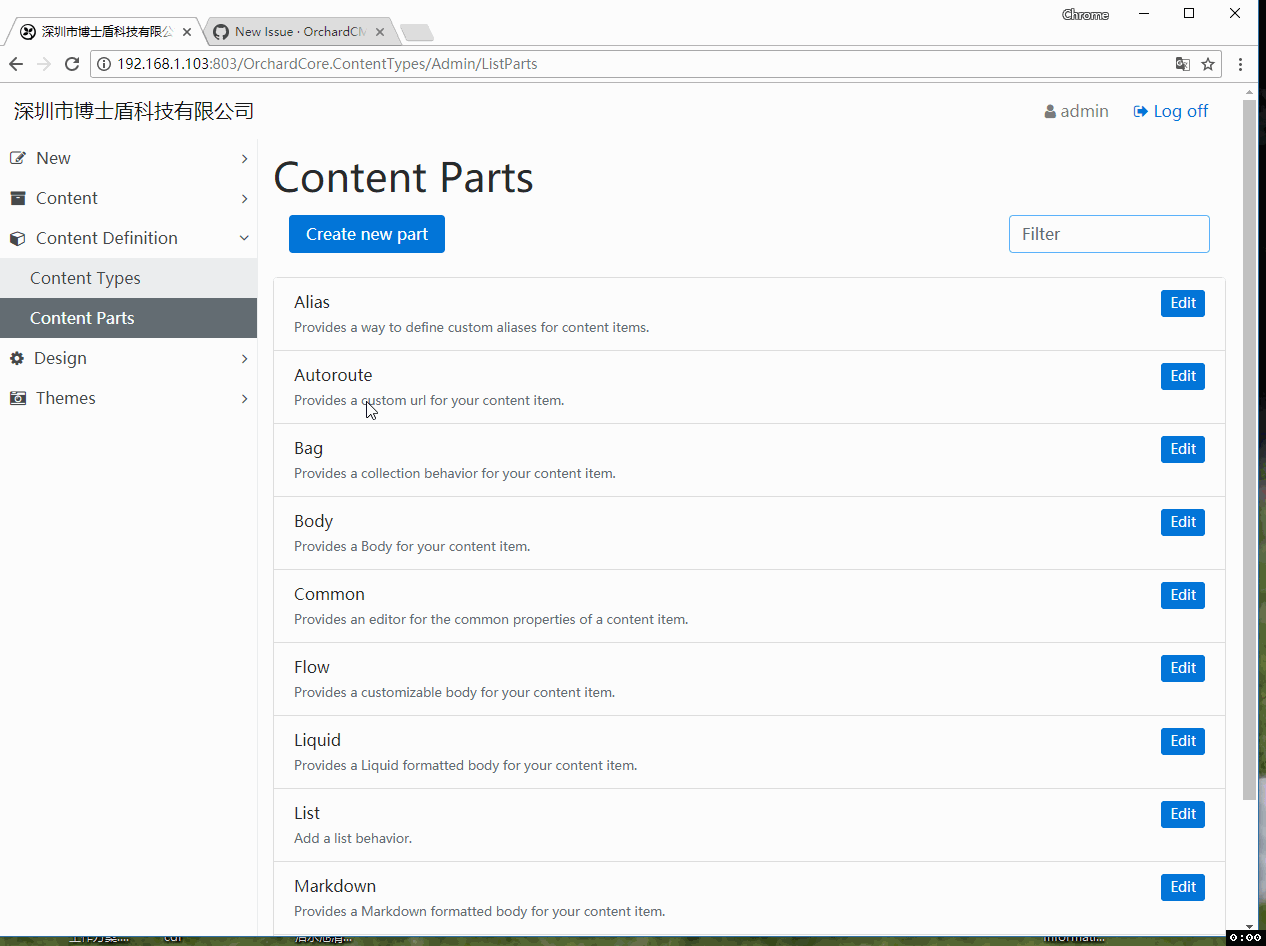
Task: Edit the Markdown part
Action: 1183,887
